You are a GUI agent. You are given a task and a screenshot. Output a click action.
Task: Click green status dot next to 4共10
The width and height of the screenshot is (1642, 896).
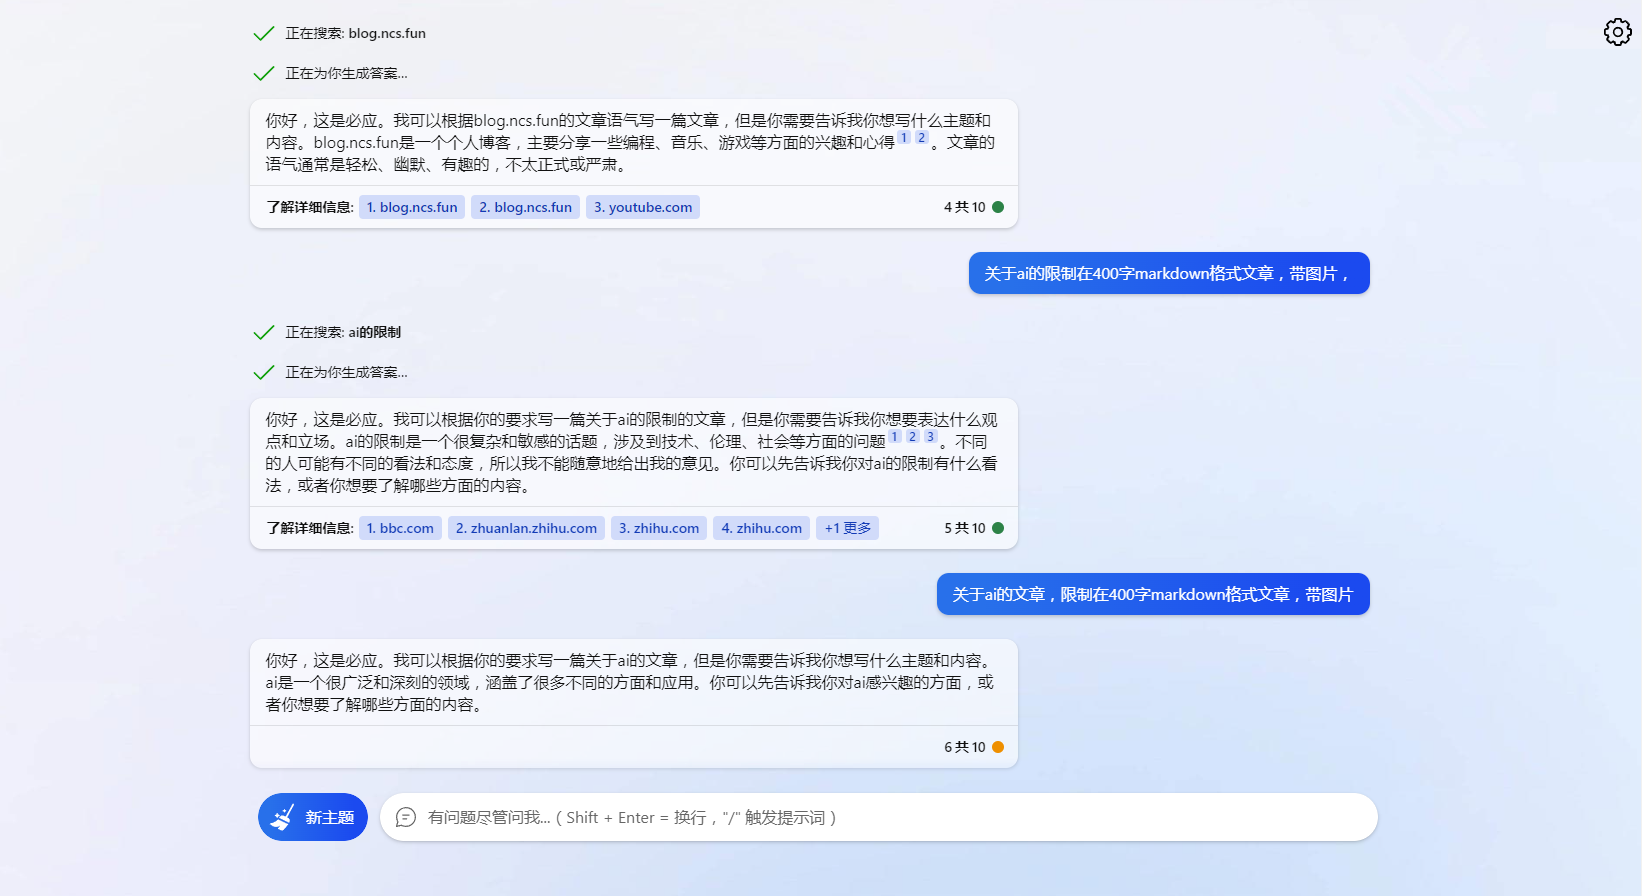tap(998, 207)
